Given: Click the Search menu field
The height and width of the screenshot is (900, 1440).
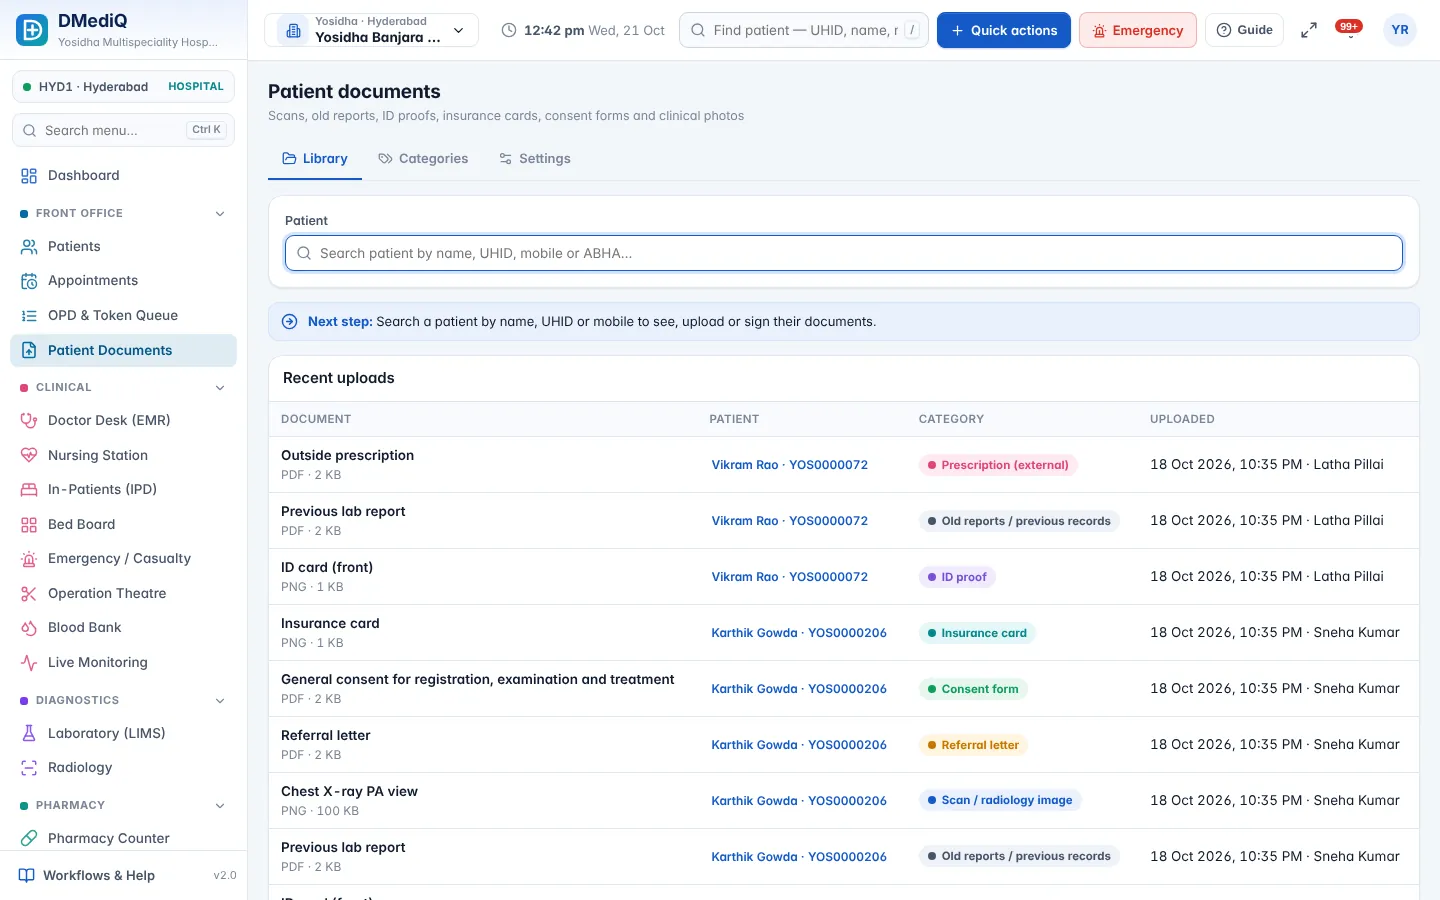Looking at the screenshot, I should pos(123,130).
